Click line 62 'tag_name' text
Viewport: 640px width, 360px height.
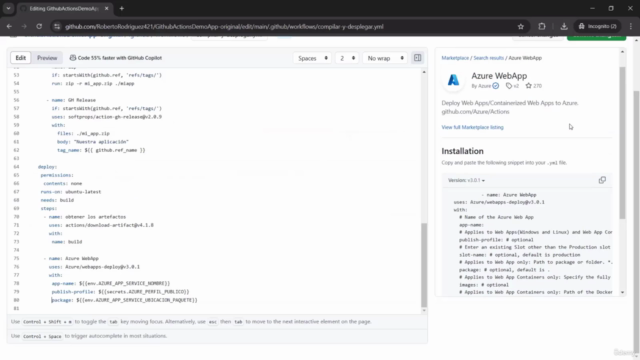pyautogui.click(x=69, y=150)
